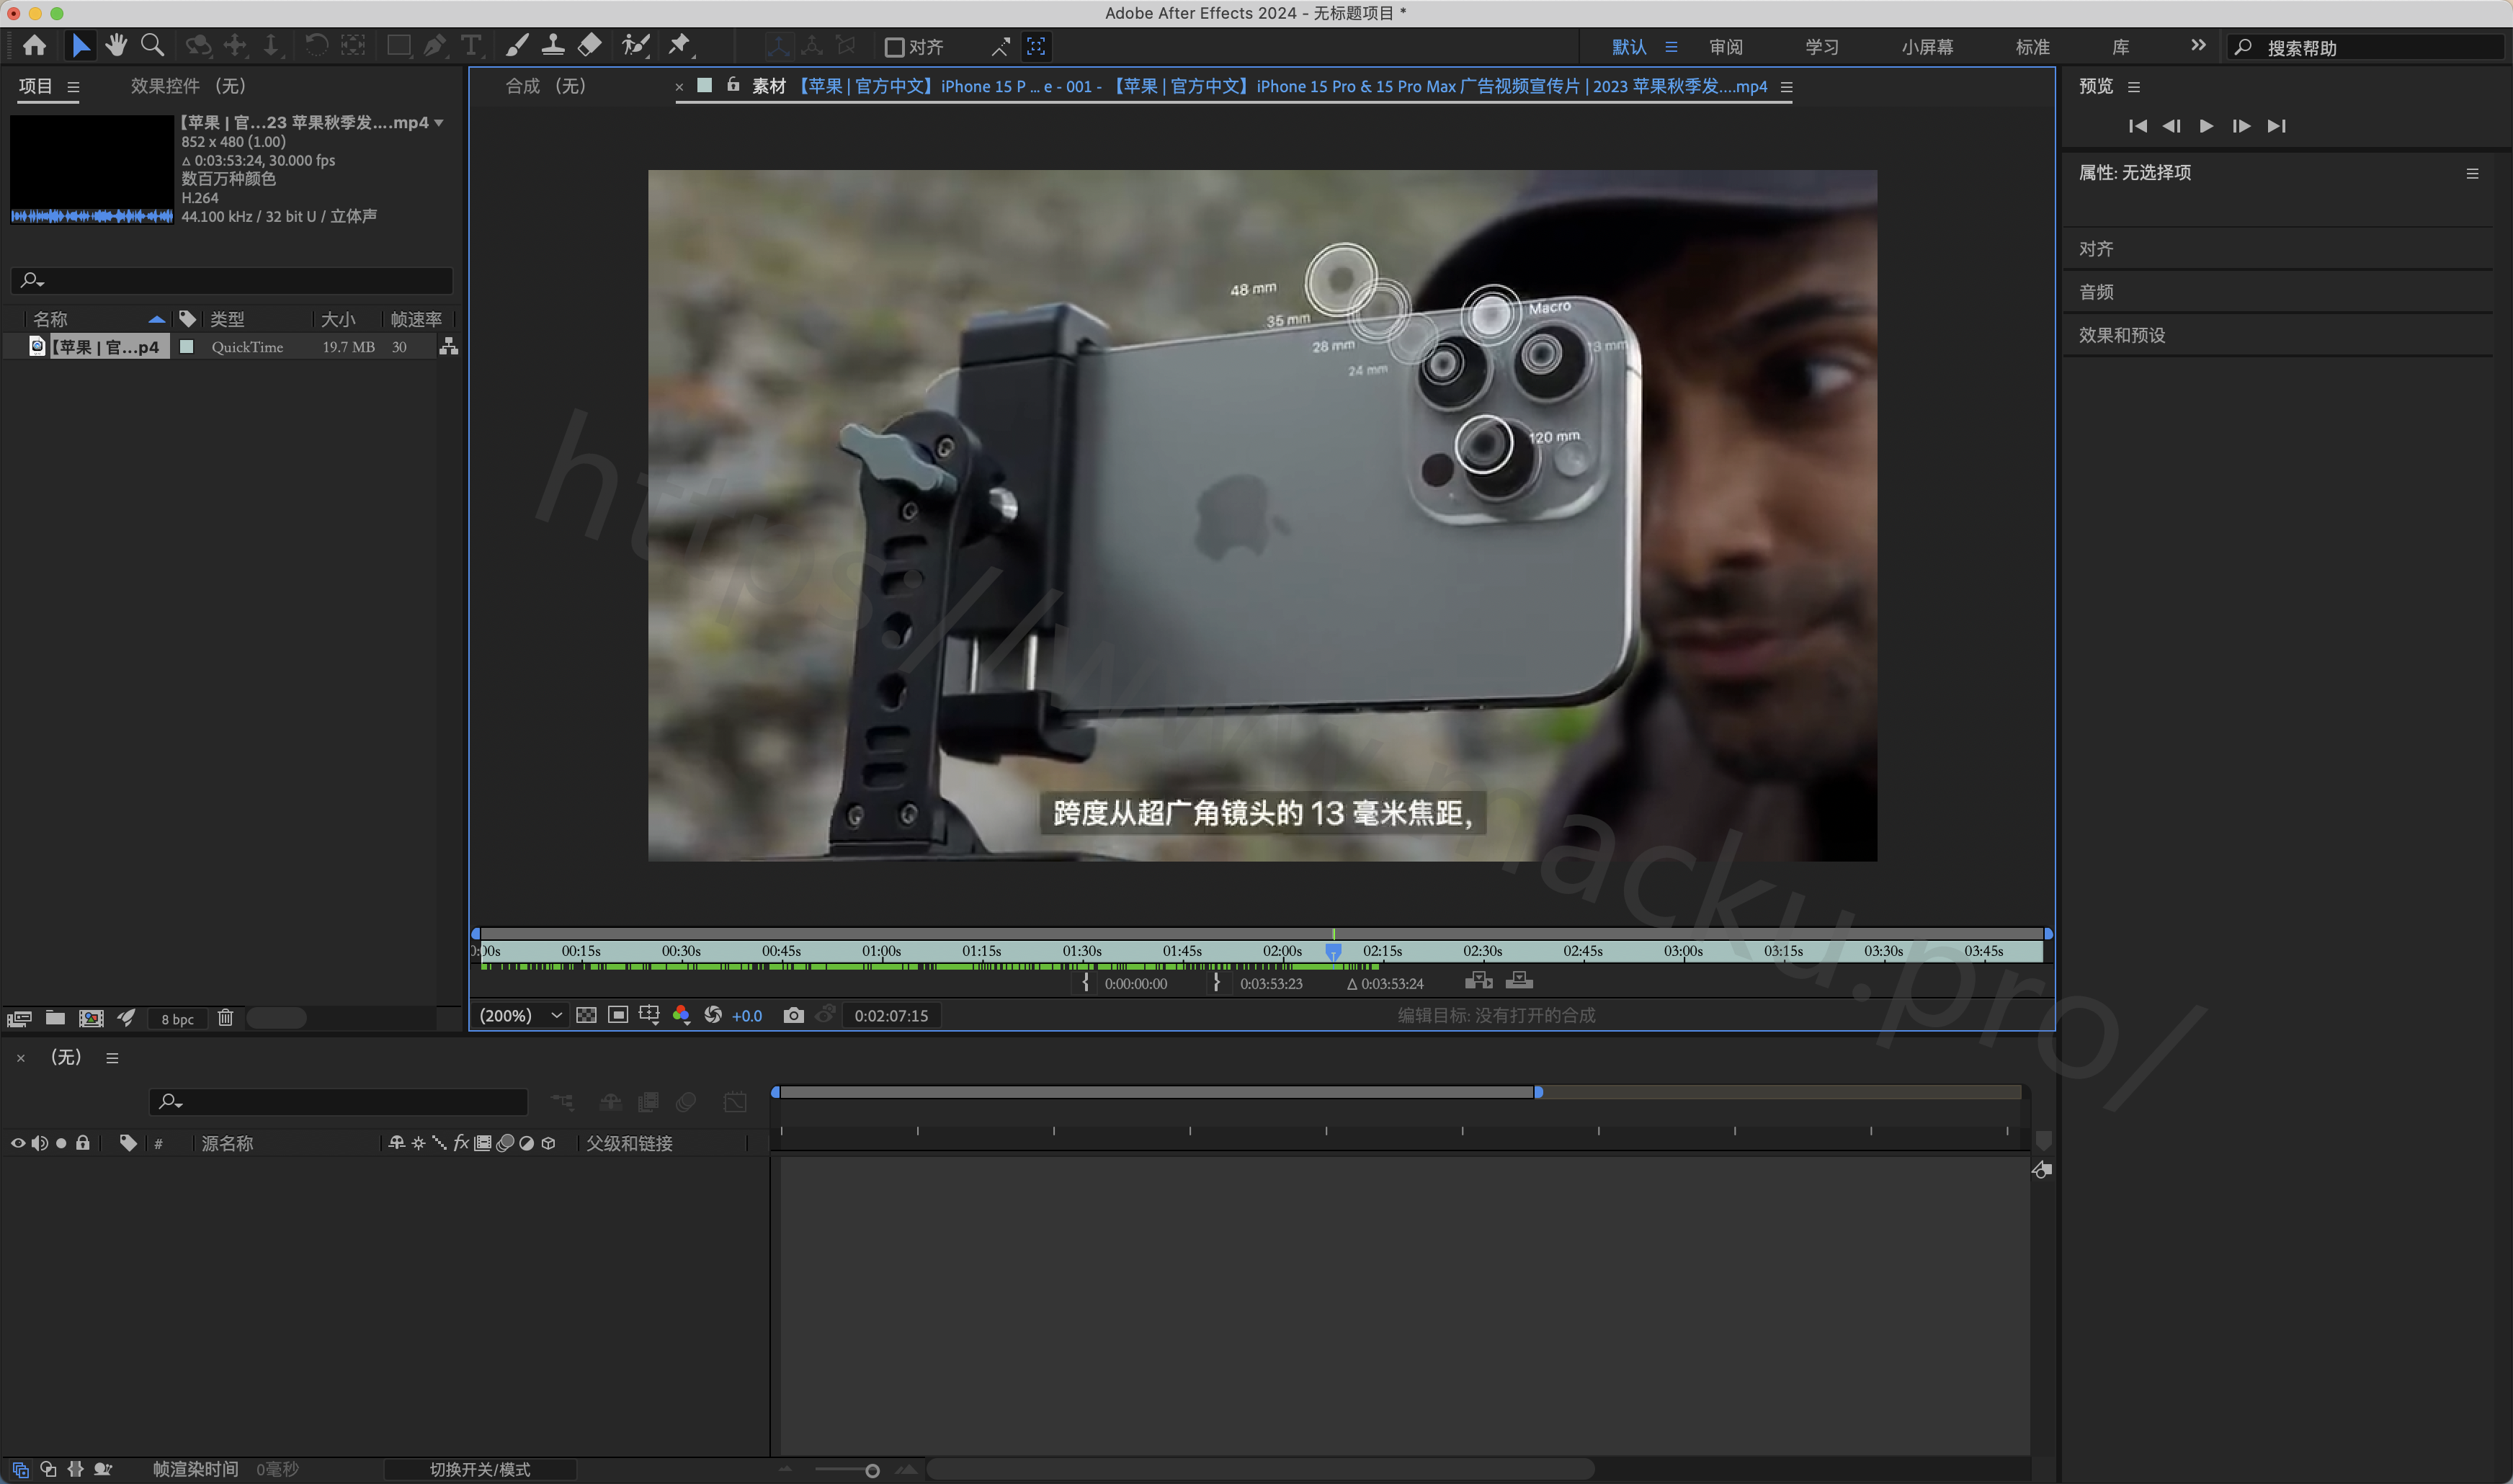Open the footage viewer panel menu
The image size is (2513, 1484).
(x=1786, y=87)
